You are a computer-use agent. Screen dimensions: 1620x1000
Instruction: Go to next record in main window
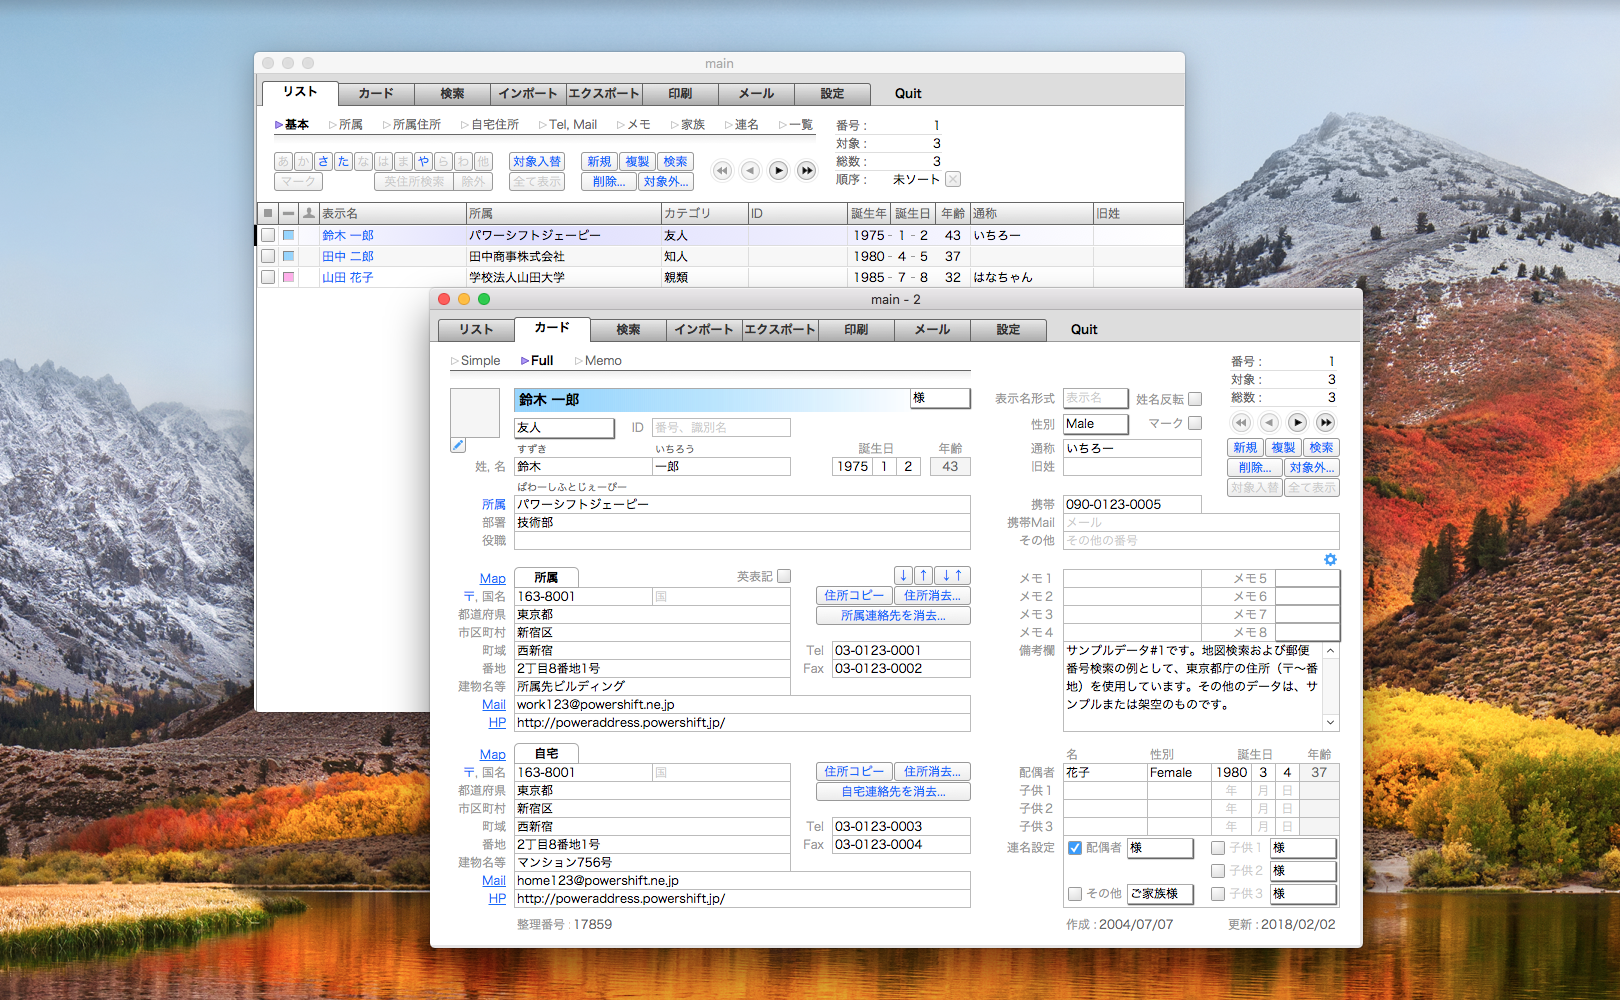[x=778, y=171]
